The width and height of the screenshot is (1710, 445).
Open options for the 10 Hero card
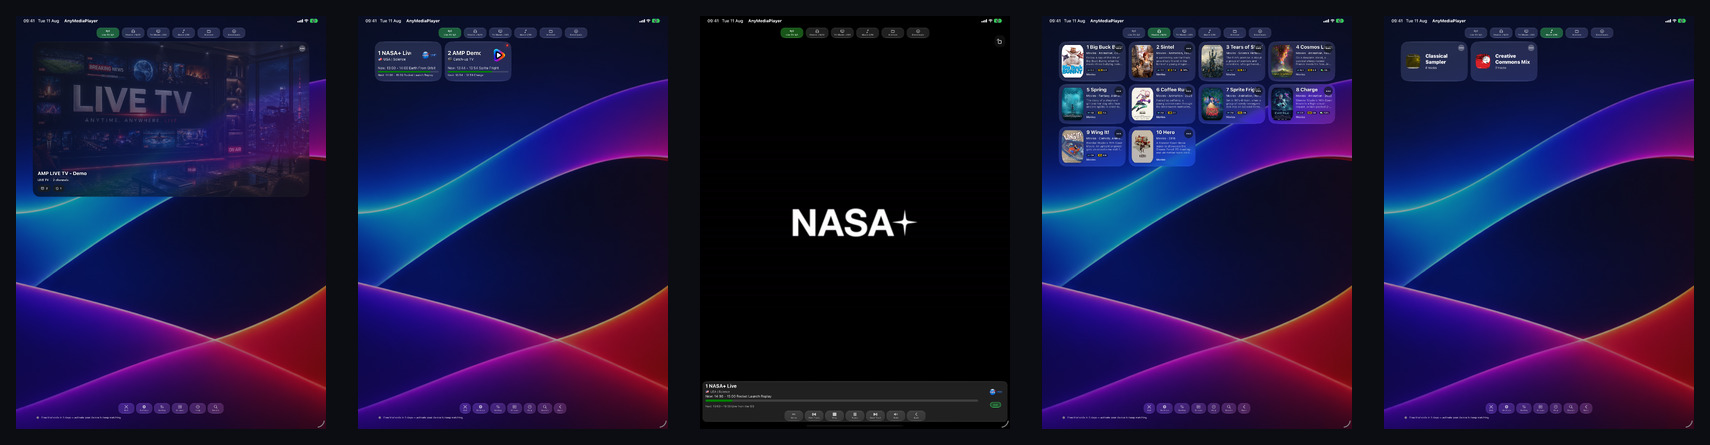(1189, 133)
